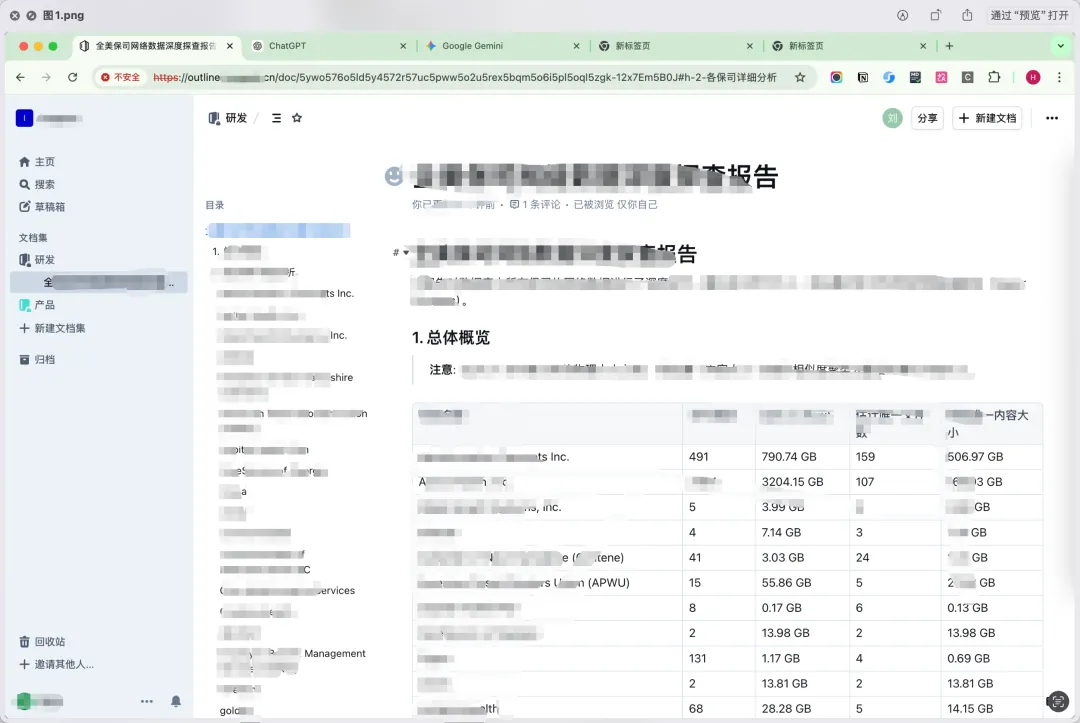Click the green user avatar near Share

[892, 118]
